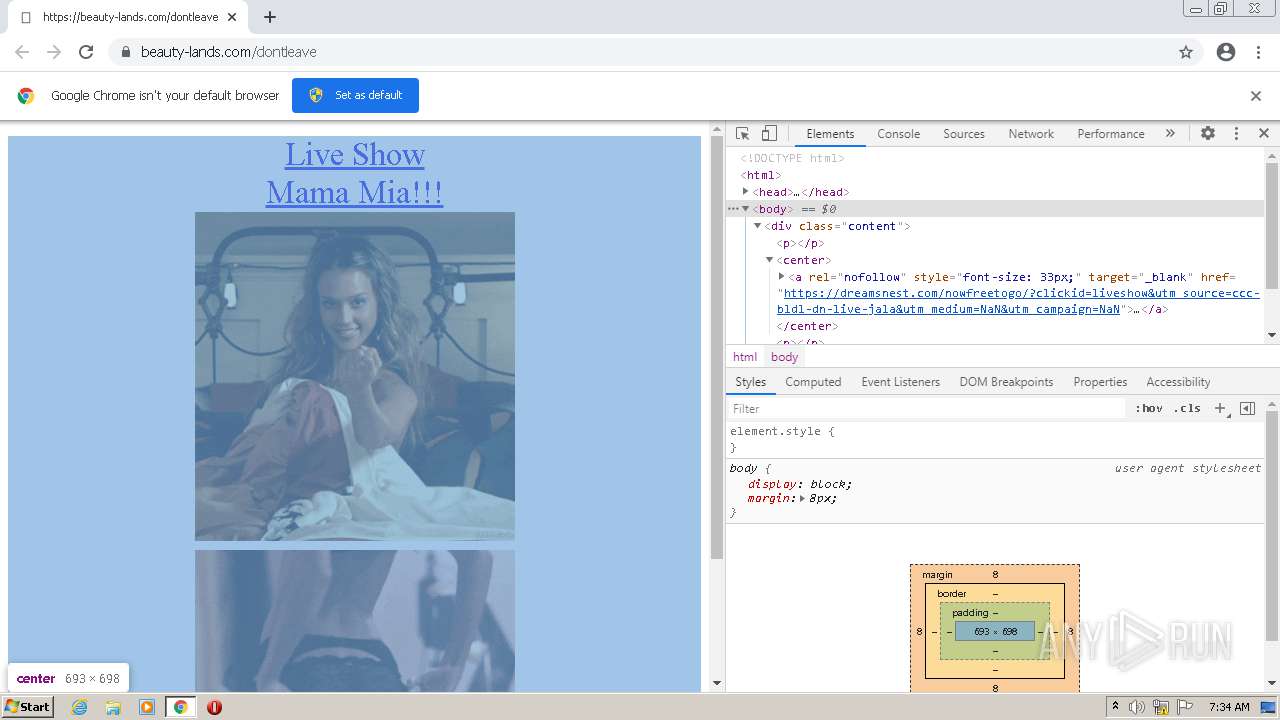Go back to previous page
Screen dimensions: 1280x720
[x=22, y=52]
